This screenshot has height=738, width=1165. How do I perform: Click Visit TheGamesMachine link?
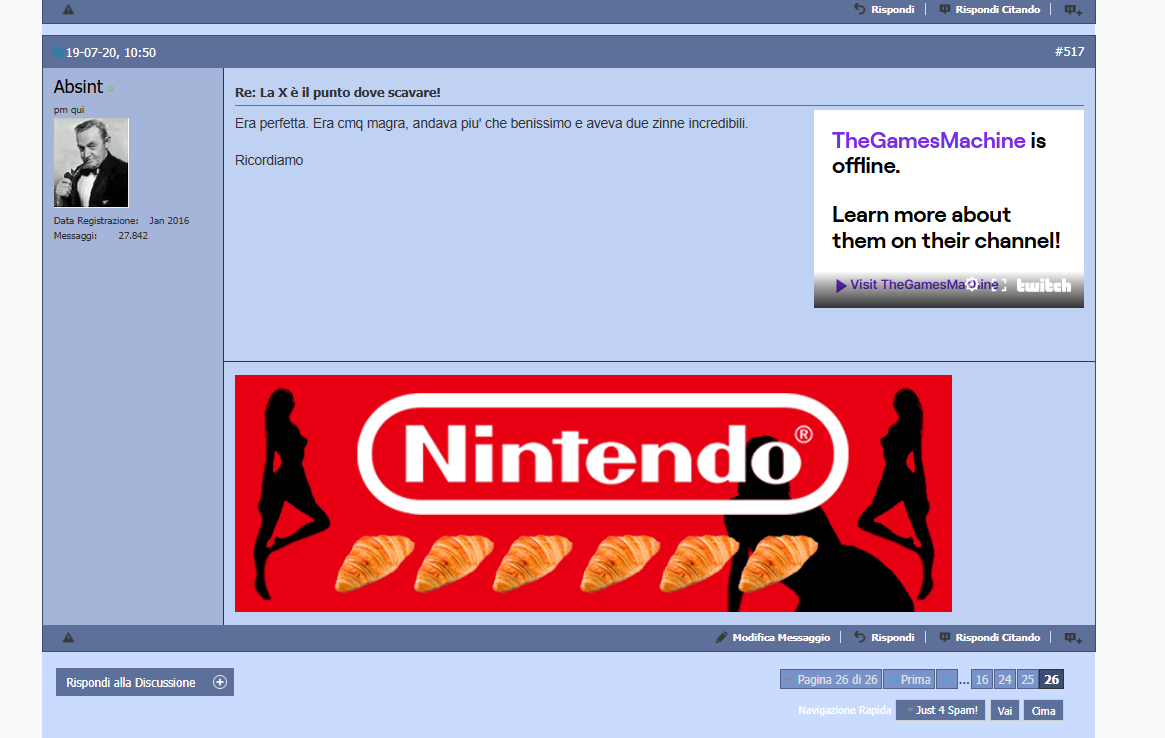tap(917, 285)
